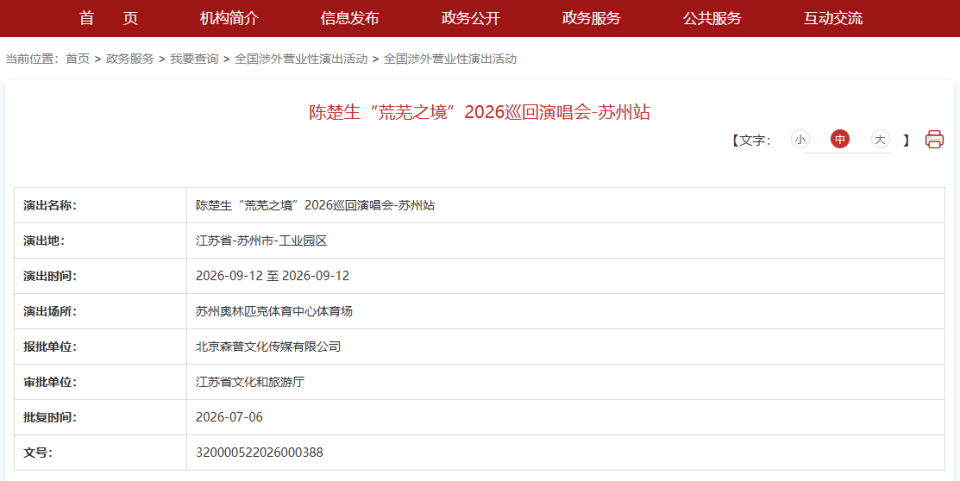
Task: Select the value 江苏省-苏州市-工业园区
Action: 261,240
